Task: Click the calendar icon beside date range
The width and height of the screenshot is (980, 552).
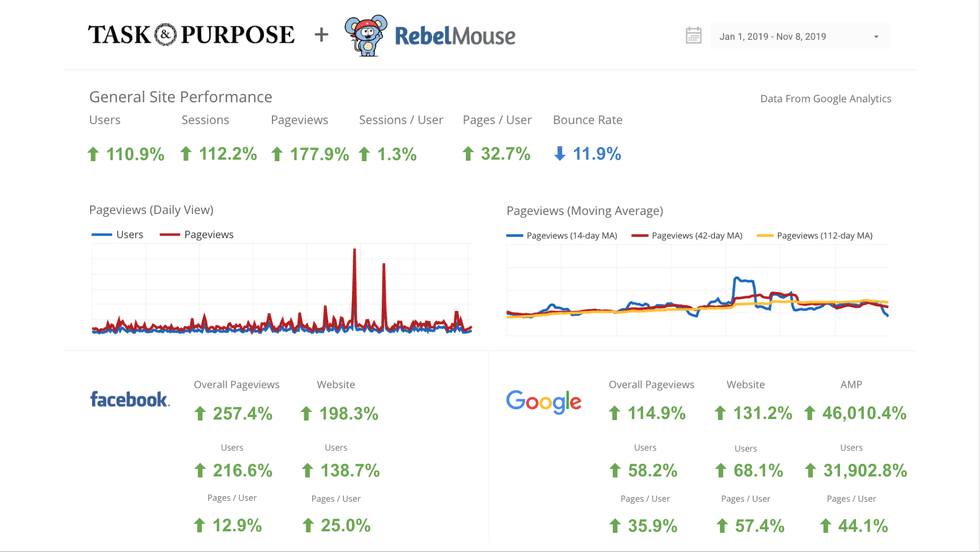Action: (x=693, y=36)
